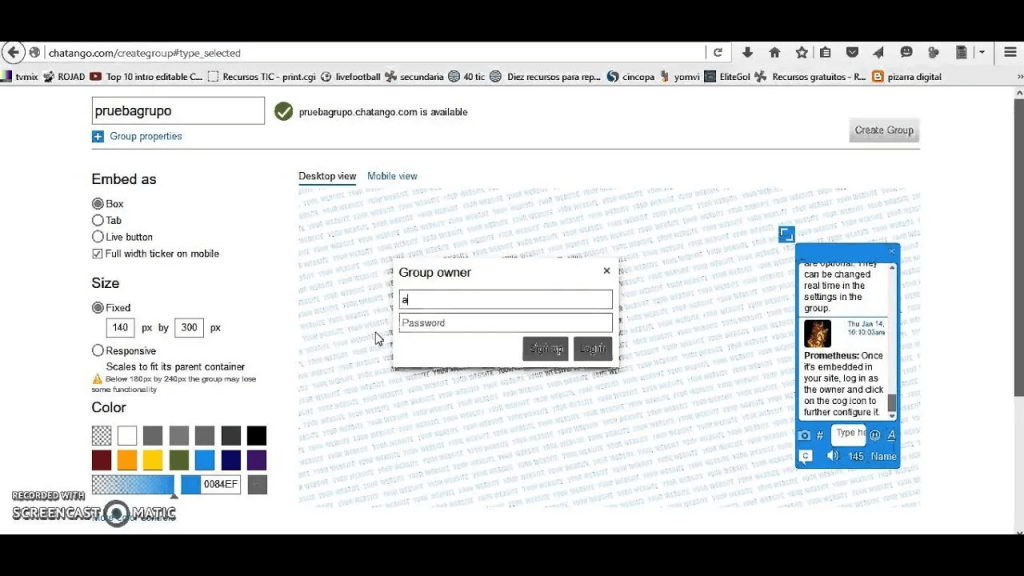Open the Group properties link
This screenshot has width=1024, height=576.
146,136
